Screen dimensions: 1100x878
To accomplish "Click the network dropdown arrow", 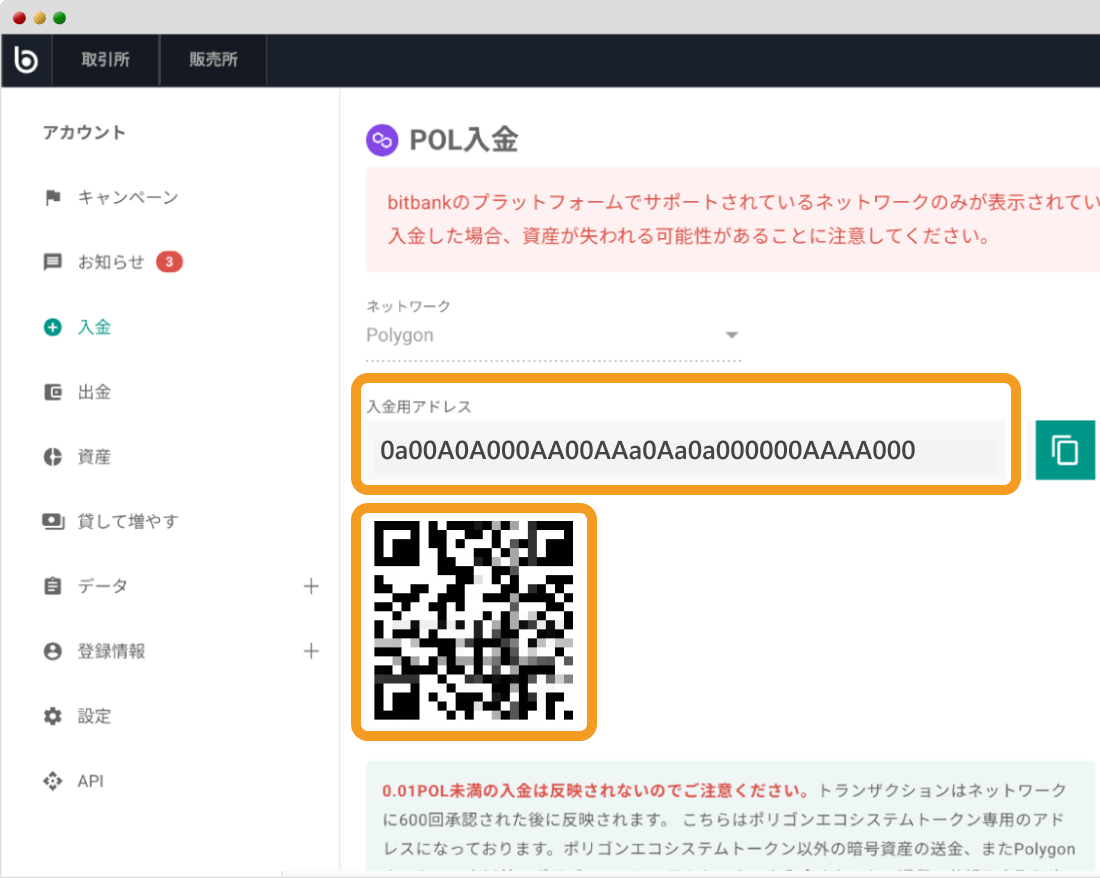I will 732,335.
